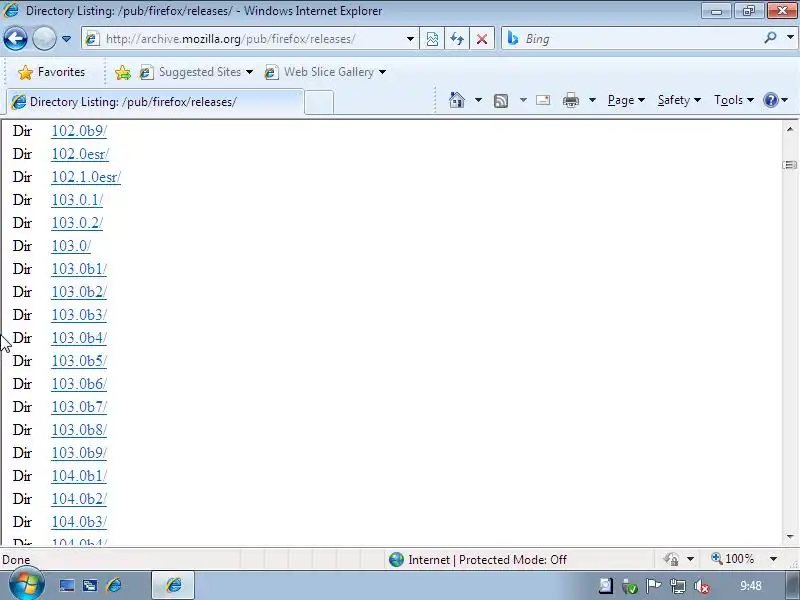Select the Internet Explorer taskbar button
The image size is (800, 600).
(x=173, y=585)
